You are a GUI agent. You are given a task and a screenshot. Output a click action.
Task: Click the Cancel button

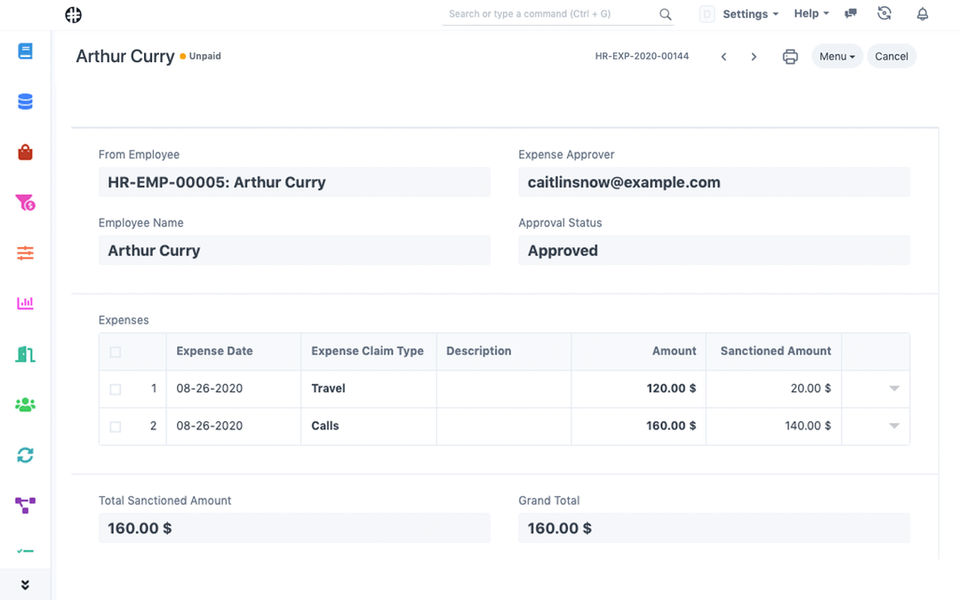tap(891, 57)
